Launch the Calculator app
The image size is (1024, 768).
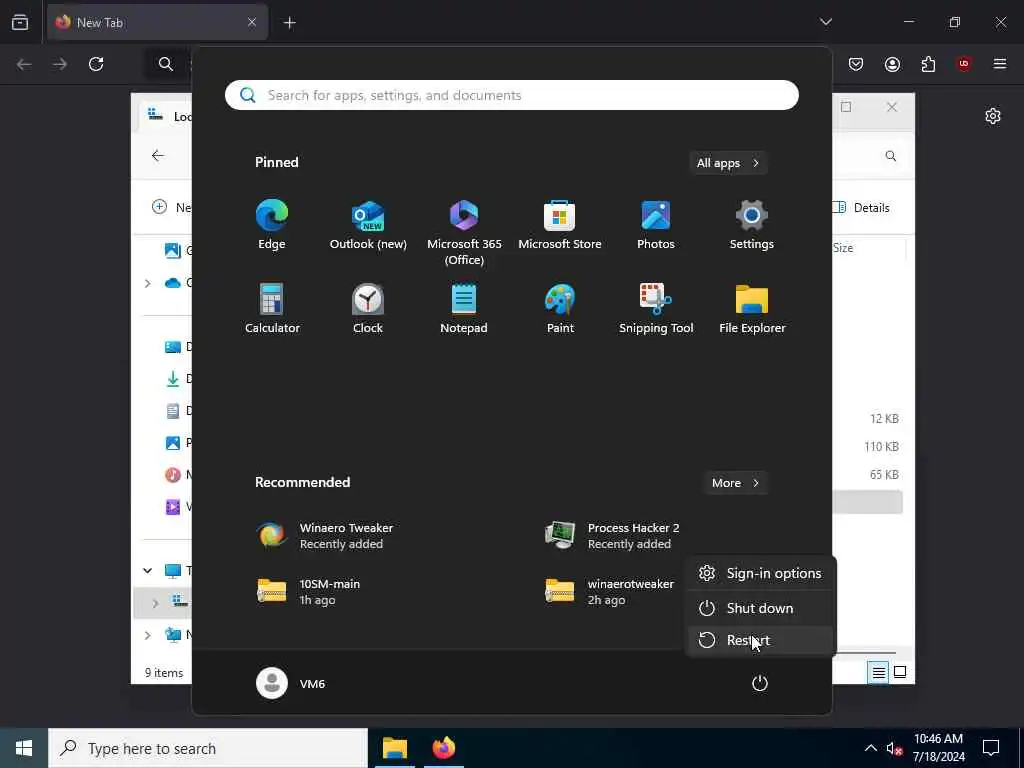point(272,310)
